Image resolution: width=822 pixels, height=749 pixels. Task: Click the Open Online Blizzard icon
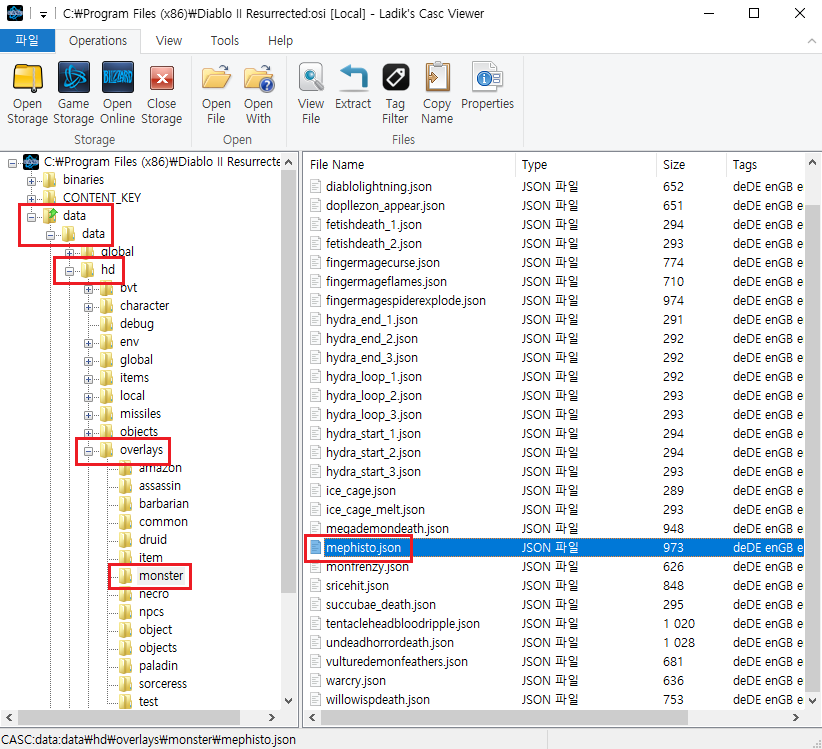coord(117,78)
